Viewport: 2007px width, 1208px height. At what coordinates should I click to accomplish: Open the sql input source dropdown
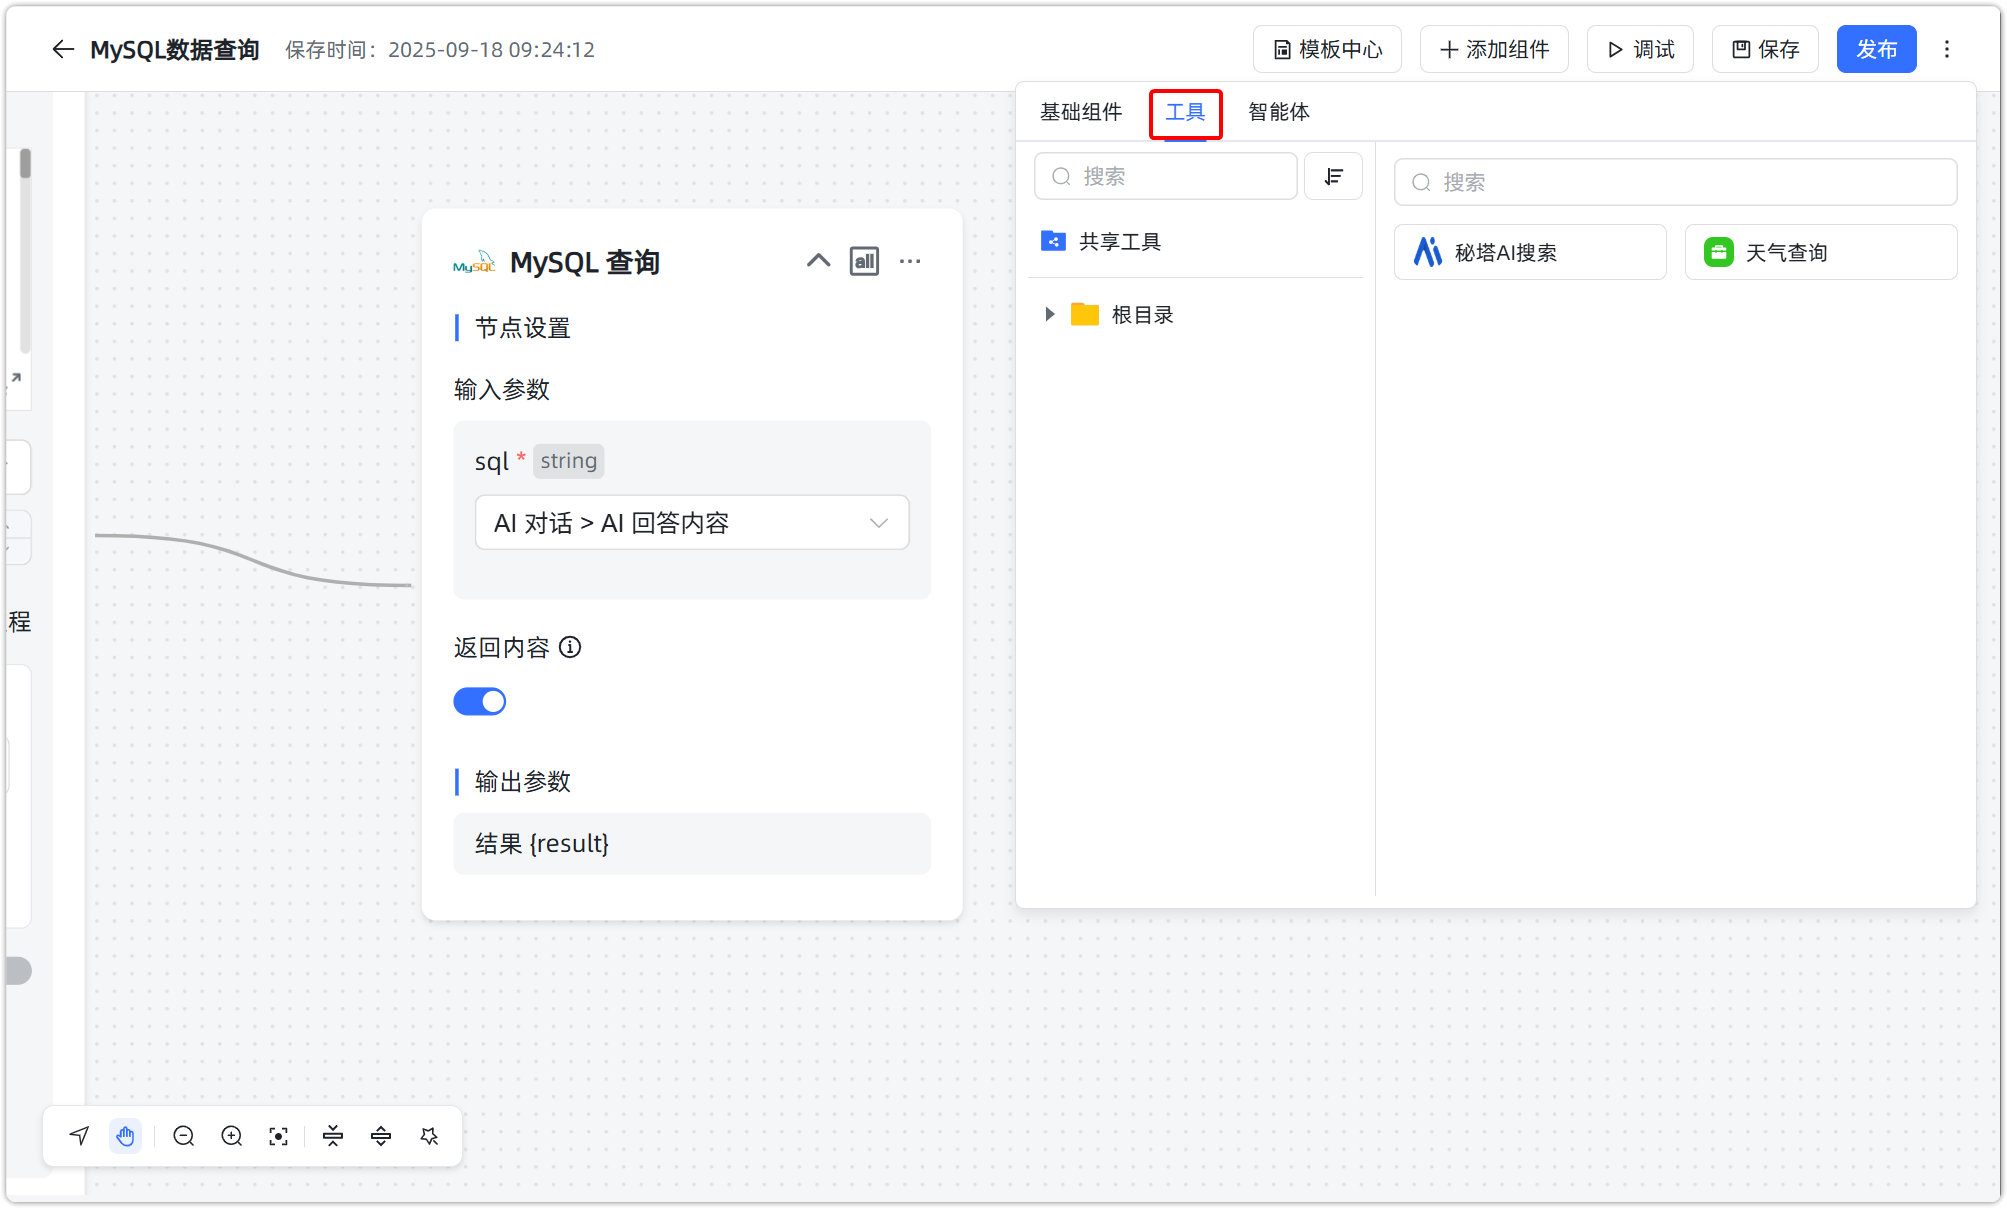(x=691, y=522)
